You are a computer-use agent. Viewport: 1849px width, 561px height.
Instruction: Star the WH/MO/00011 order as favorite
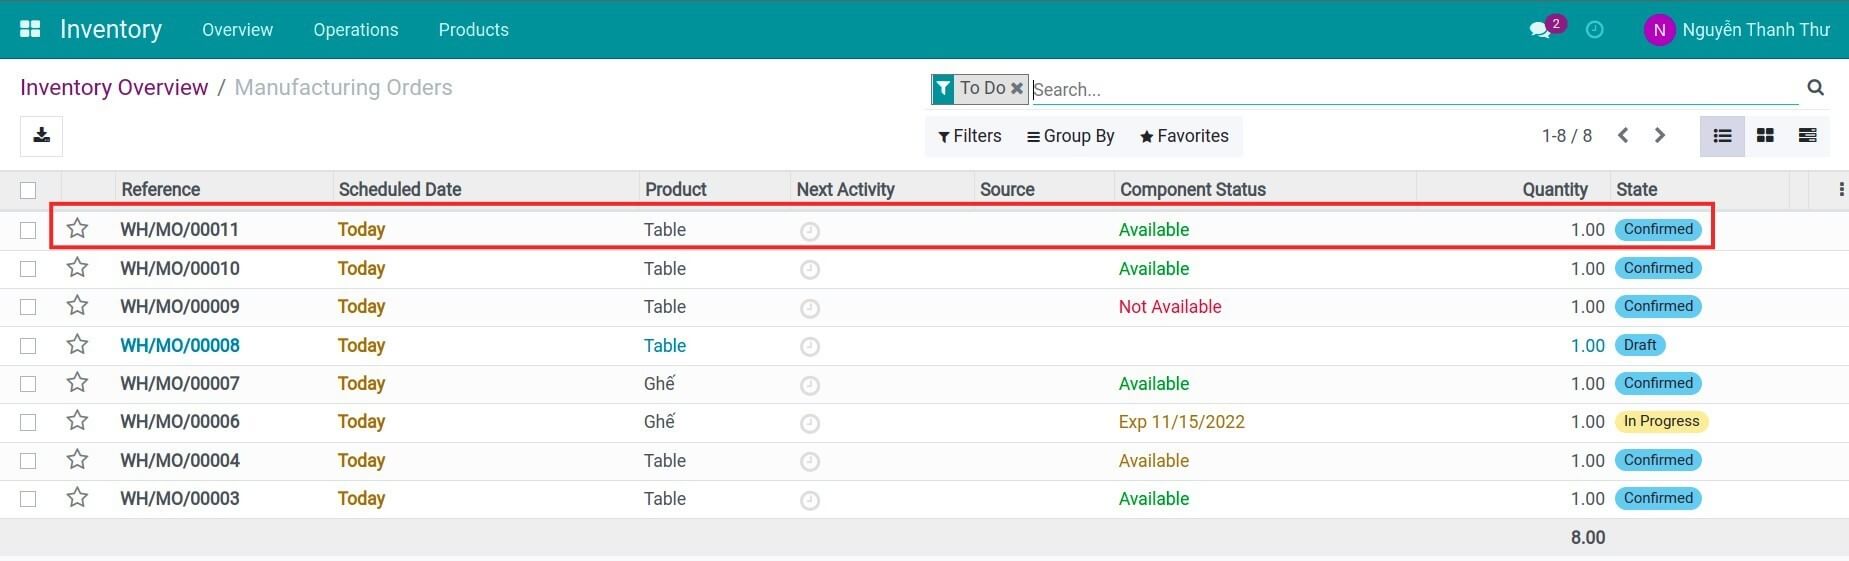click(x=77, y=229)
